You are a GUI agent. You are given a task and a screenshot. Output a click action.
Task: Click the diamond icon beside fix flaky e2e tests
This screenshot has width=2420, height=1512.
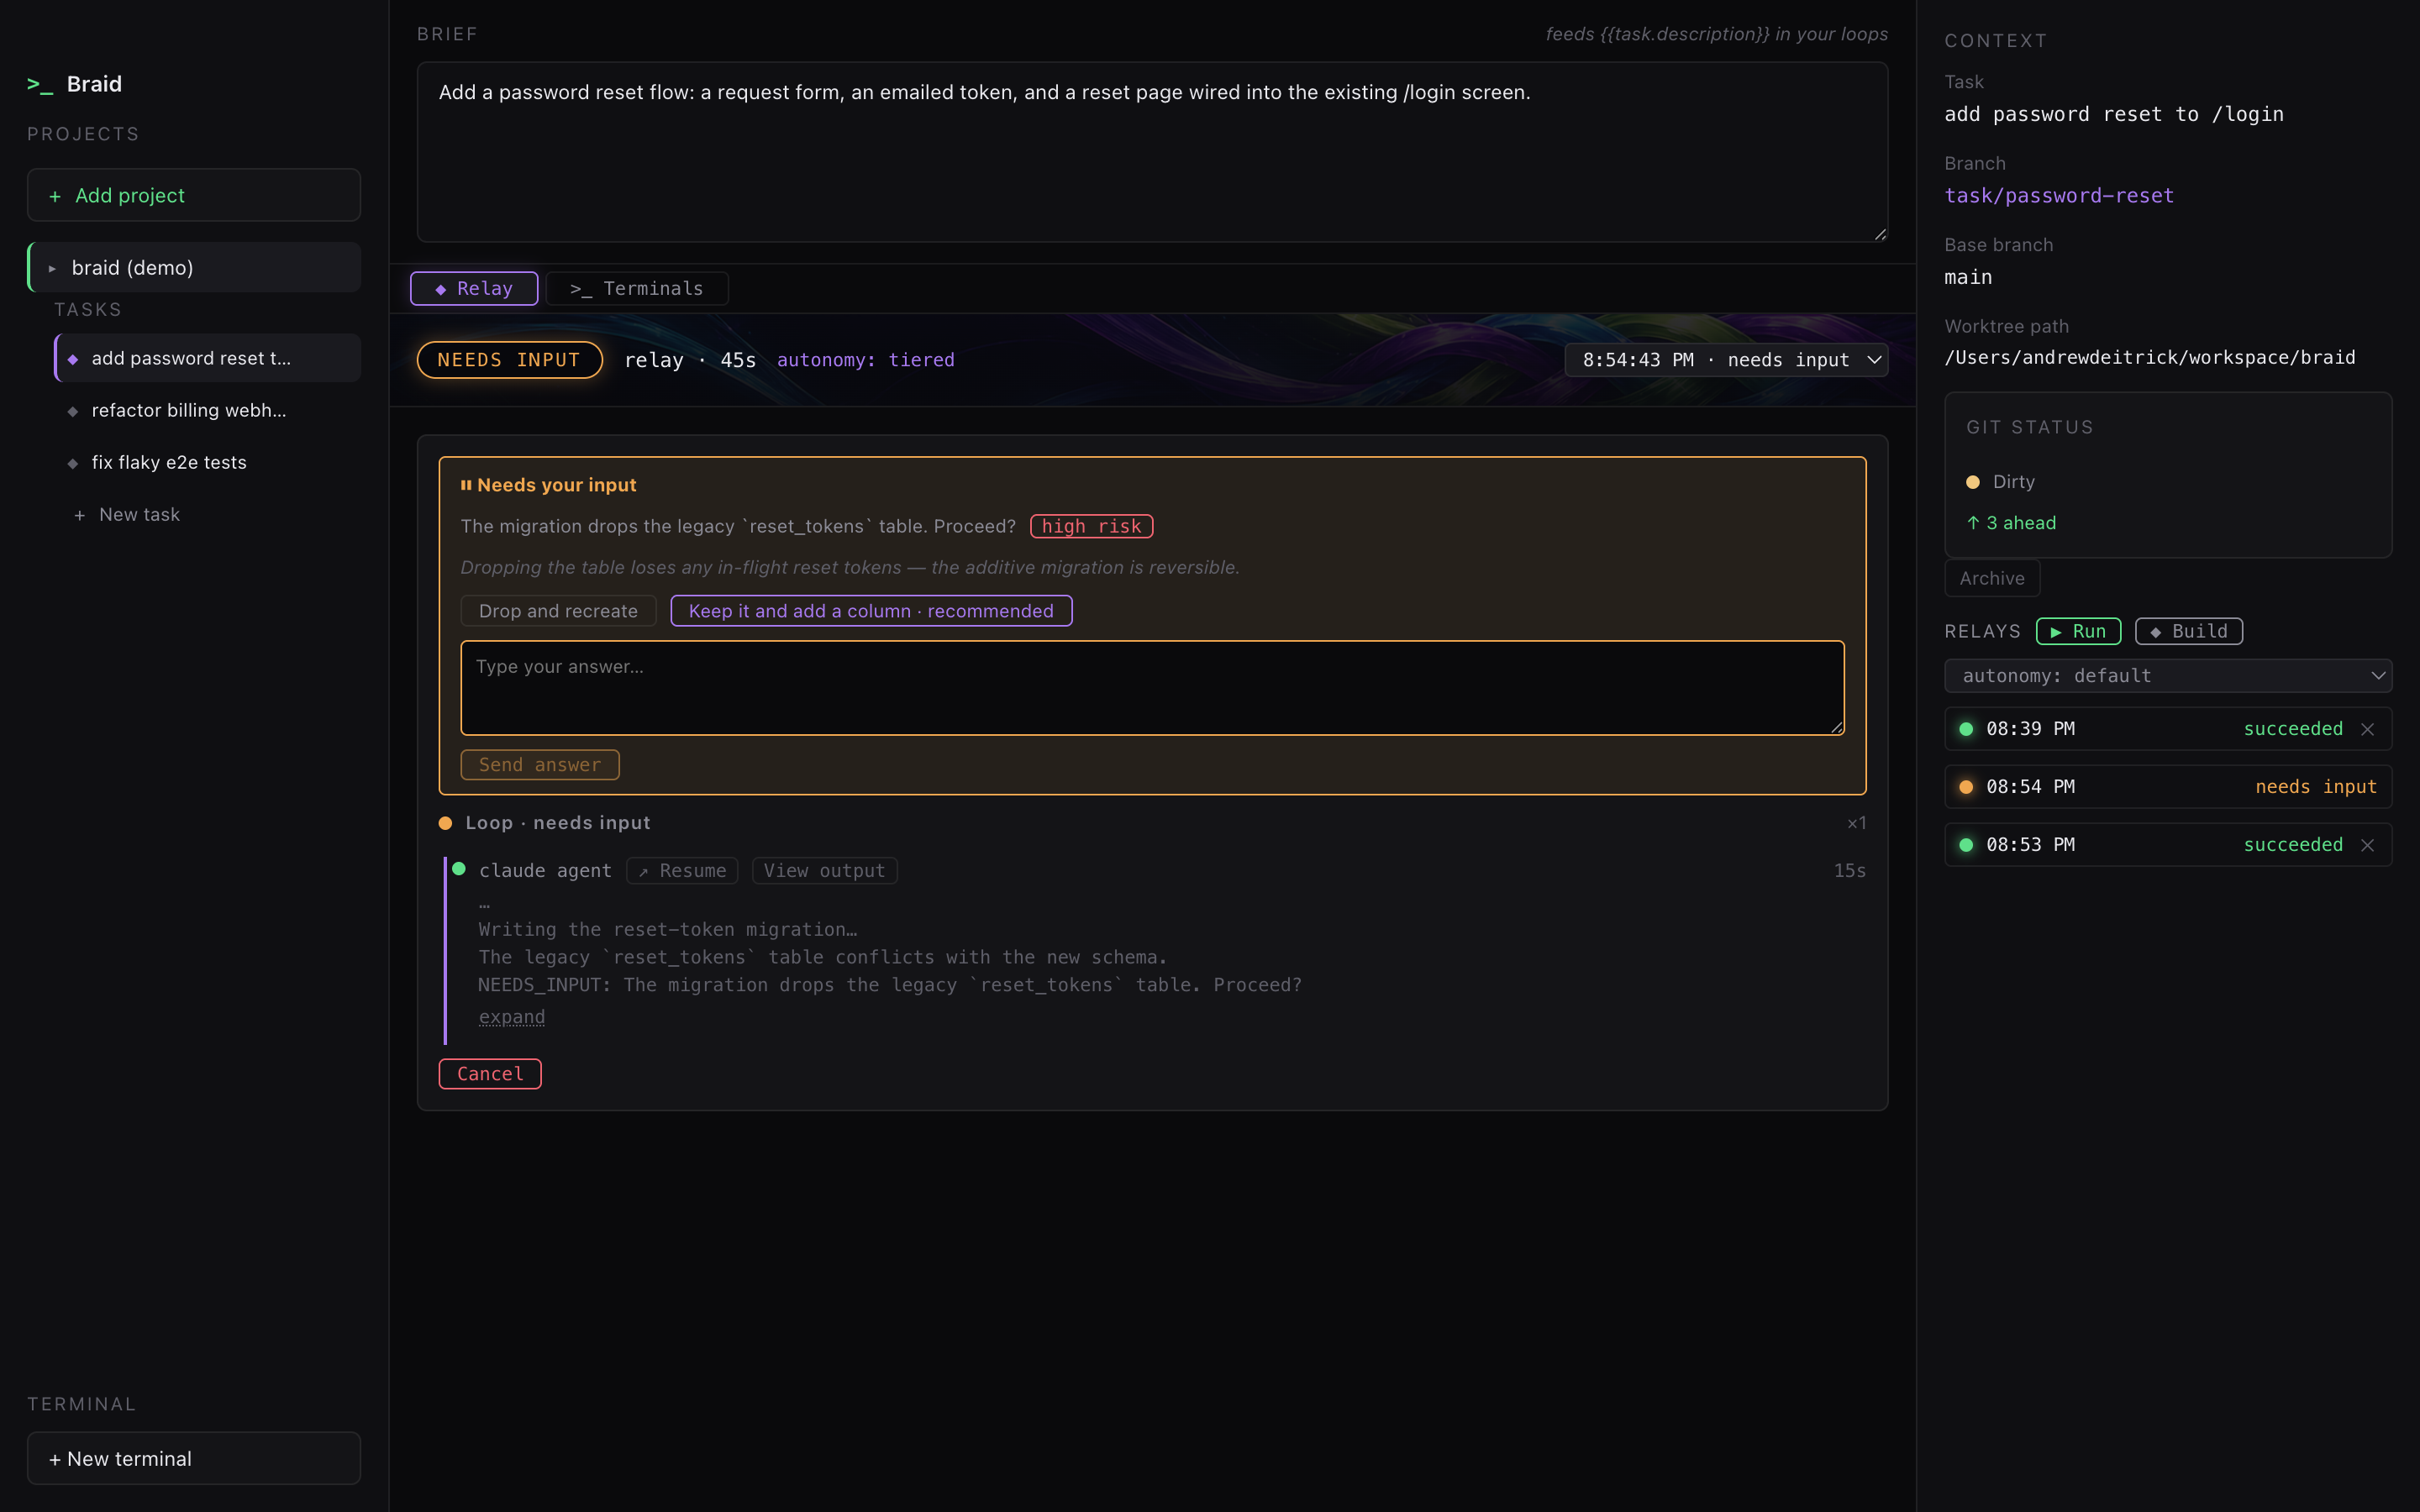pos(73,463)
